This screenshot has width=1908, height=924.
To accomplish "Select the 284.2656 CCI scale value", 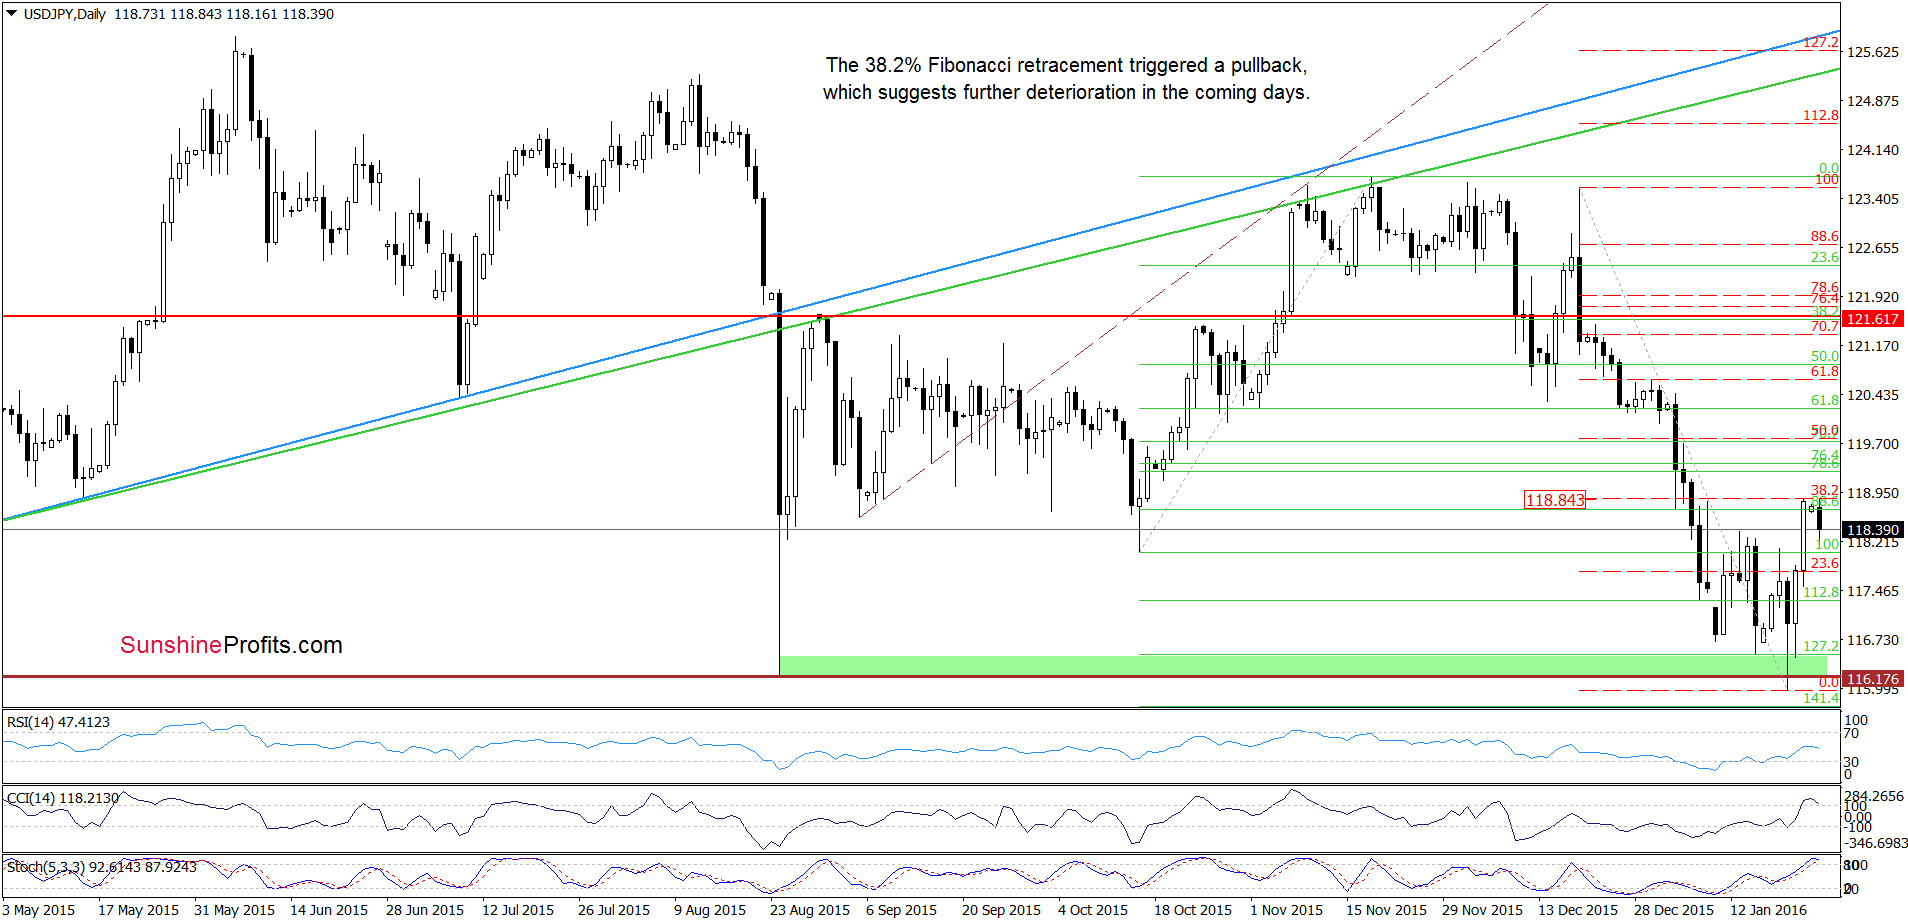I will coord(1875,796).
